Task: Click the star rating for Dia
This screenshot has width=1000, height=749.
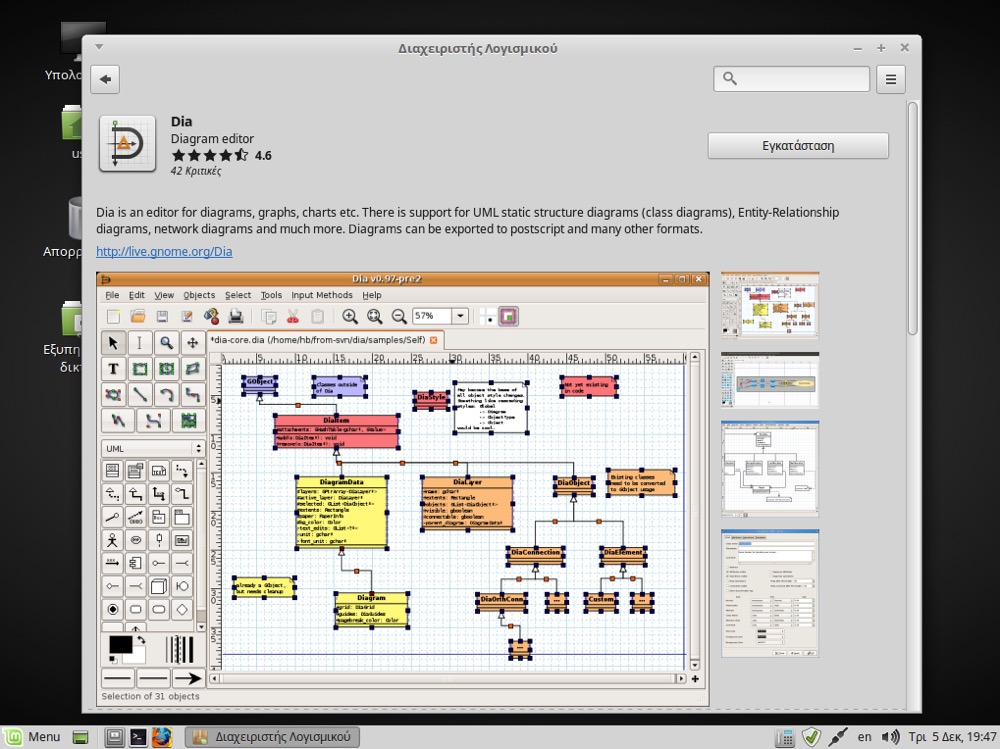Action: (x=210, y=155)
